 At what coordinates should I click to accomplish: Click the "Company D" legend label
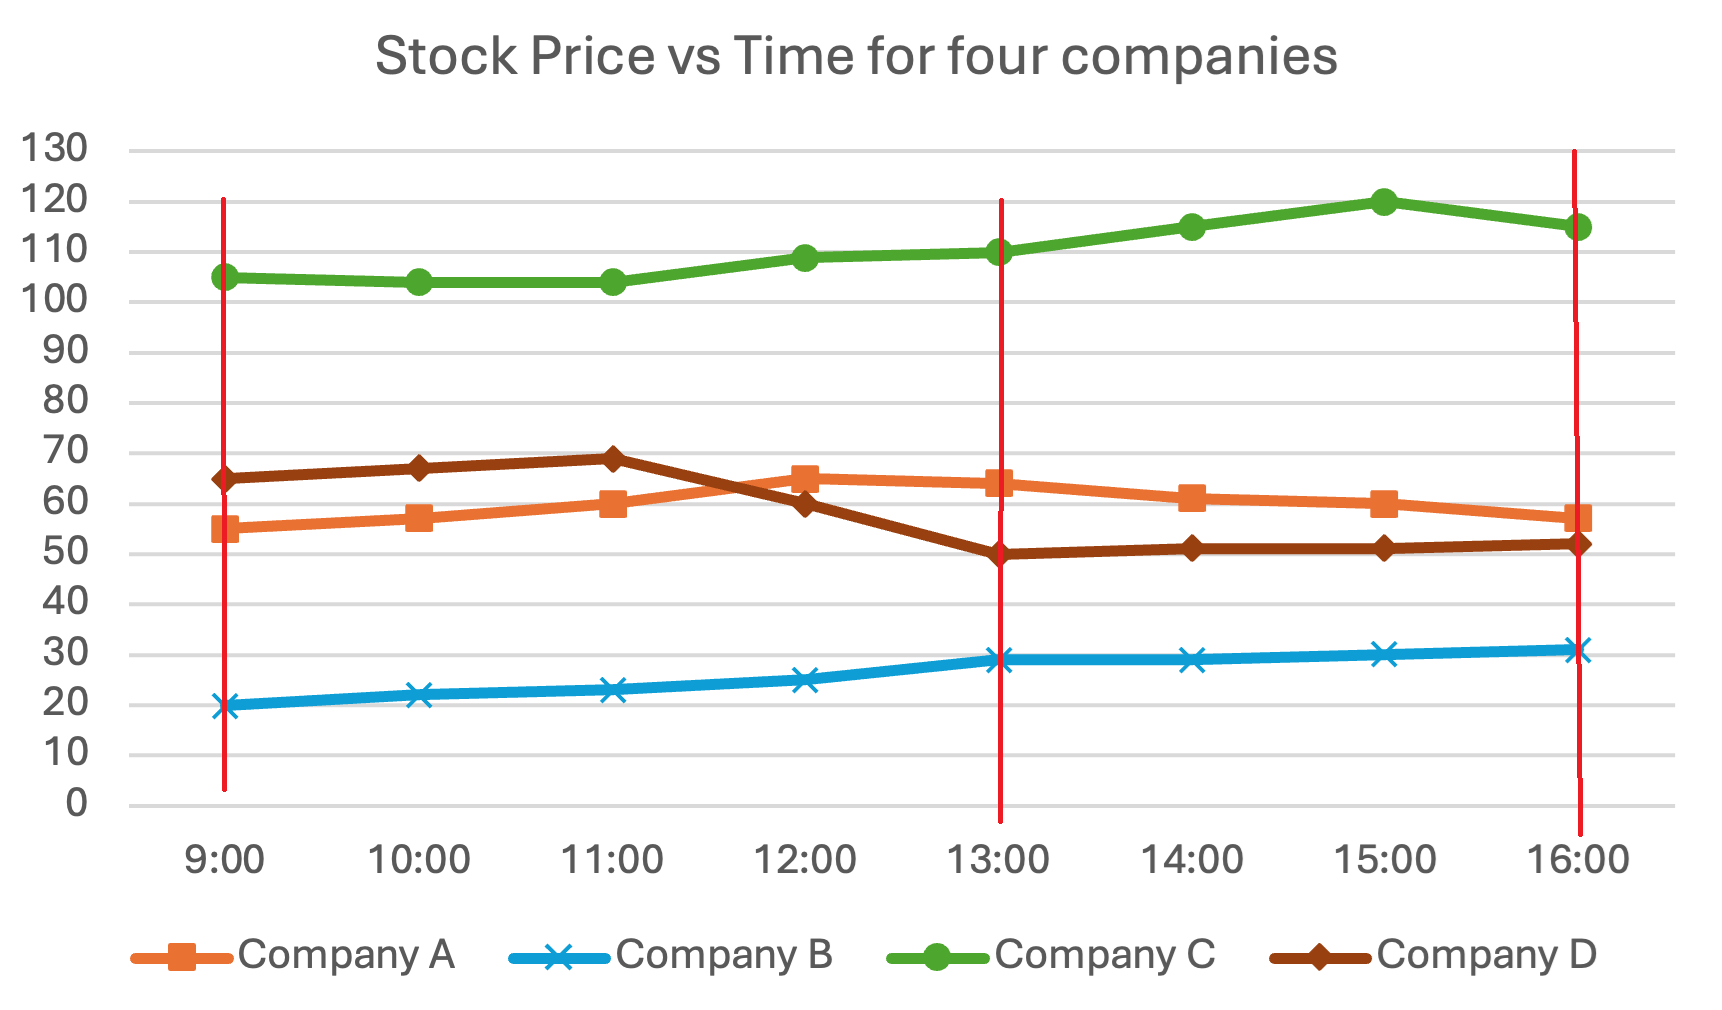(x=1486, y=955)
